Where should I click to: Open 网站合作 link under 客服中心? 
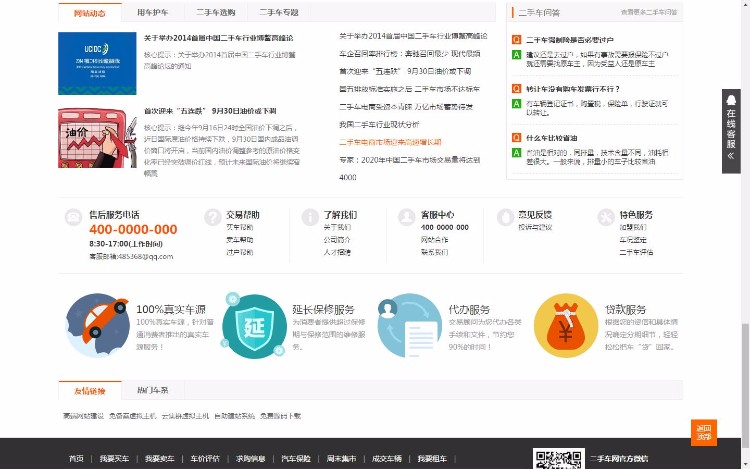coord(434,240)
